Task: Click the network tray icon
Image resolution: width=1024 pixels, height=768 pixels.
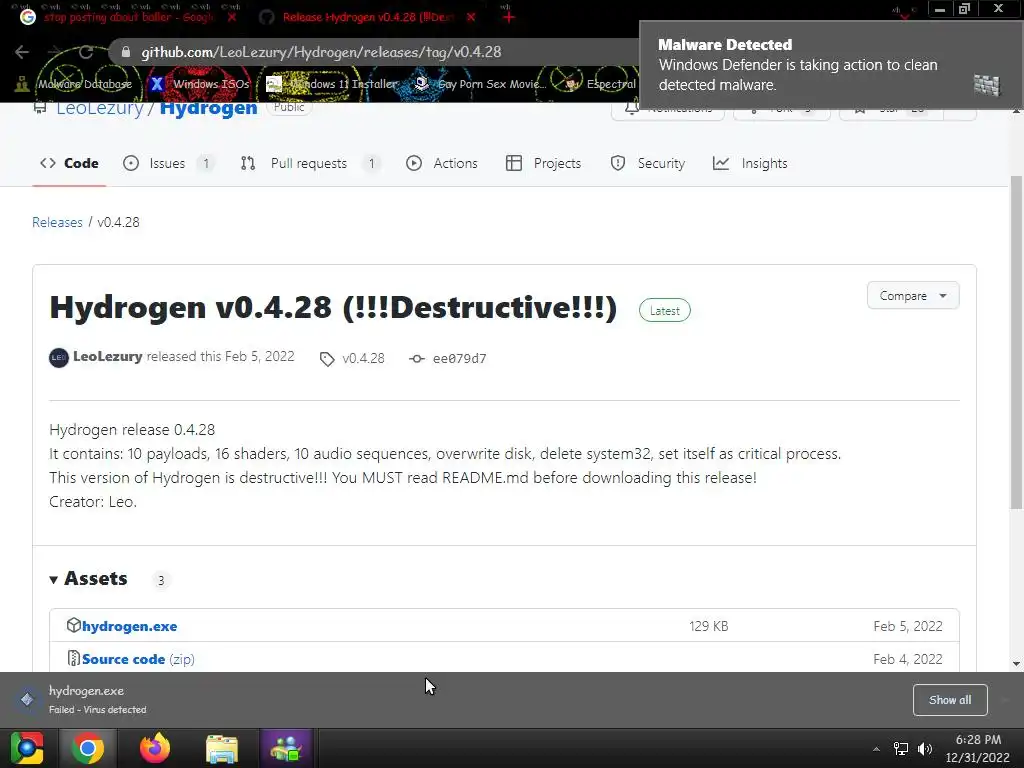Action: click(x=901, y=749)
